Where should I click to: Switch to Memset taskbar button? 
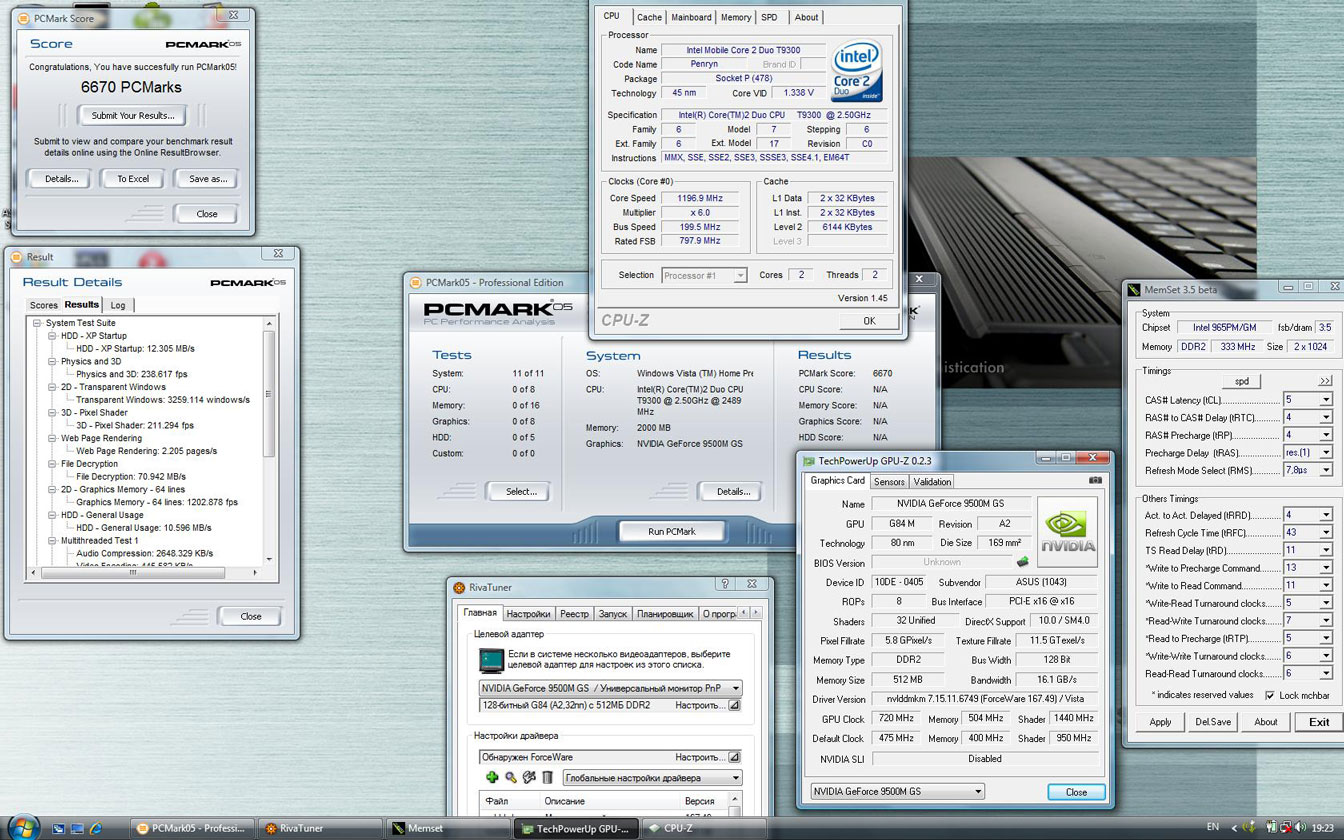[x=447, y=828]
